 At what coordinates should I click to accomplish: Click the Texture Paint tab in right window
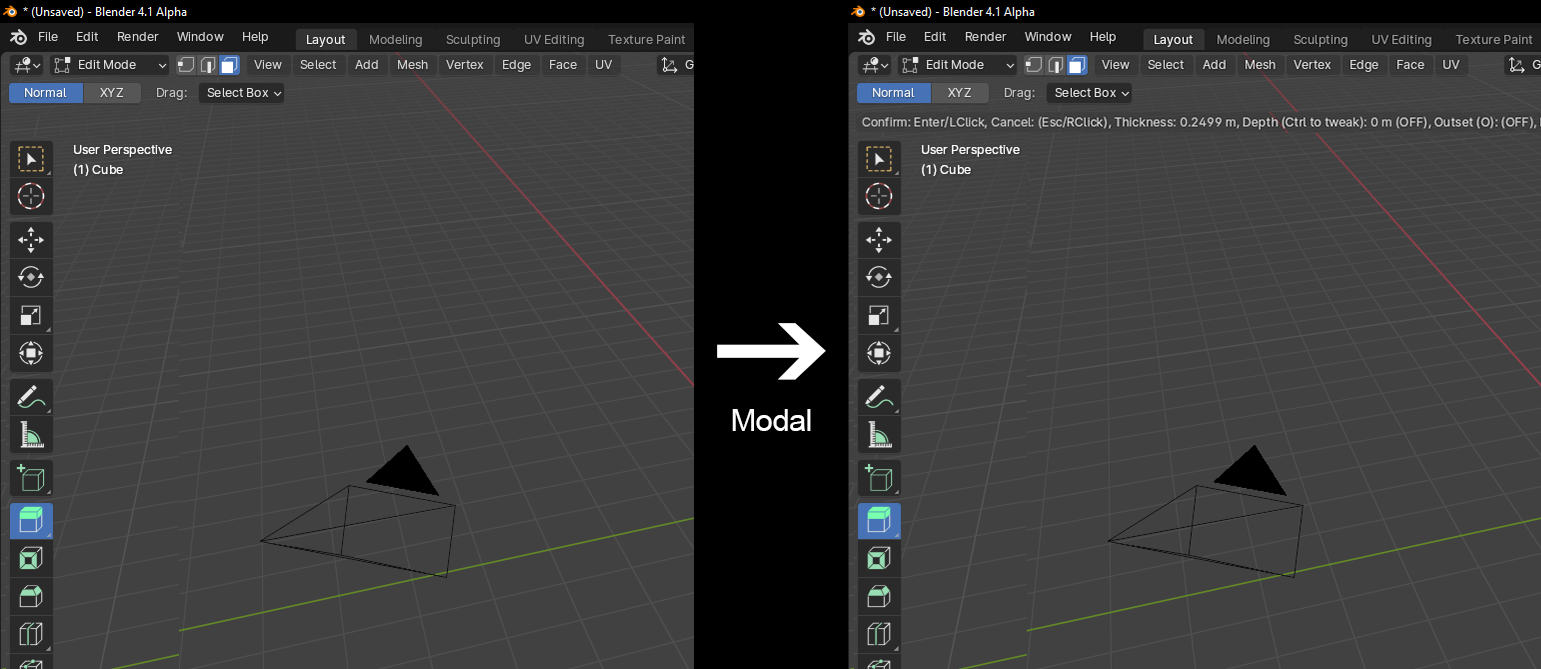(x=1494, y=40)
